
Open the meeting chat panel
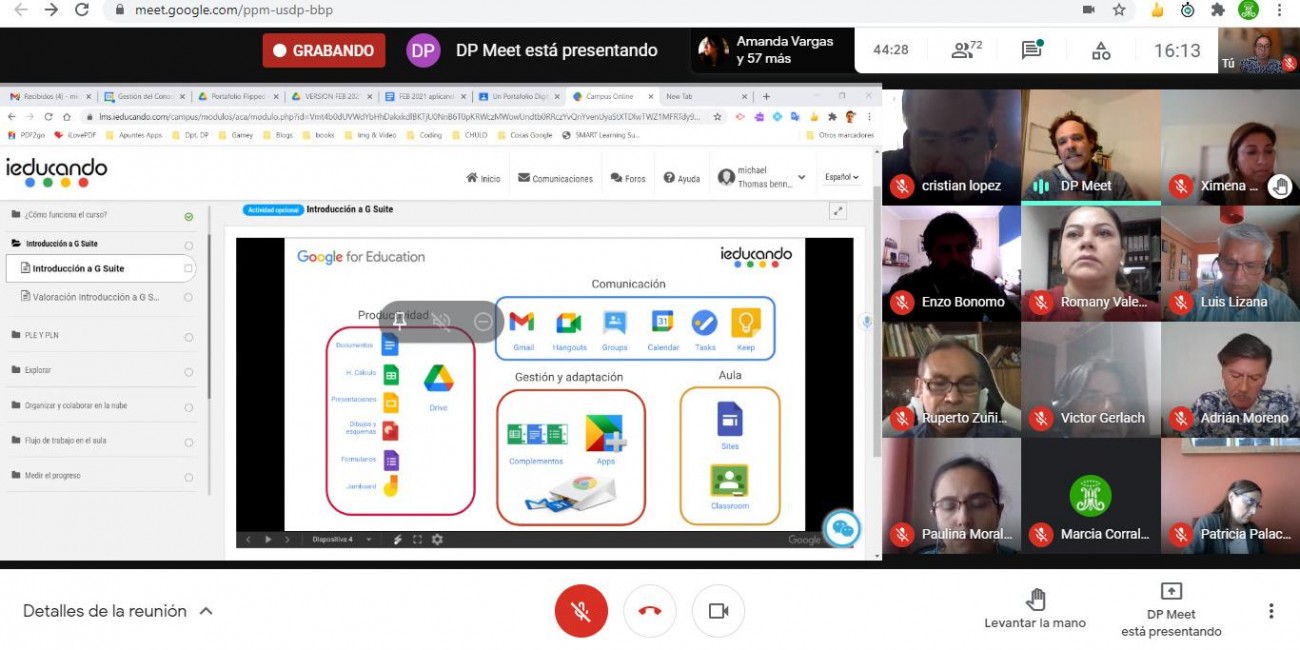[x=1032, y=50]
